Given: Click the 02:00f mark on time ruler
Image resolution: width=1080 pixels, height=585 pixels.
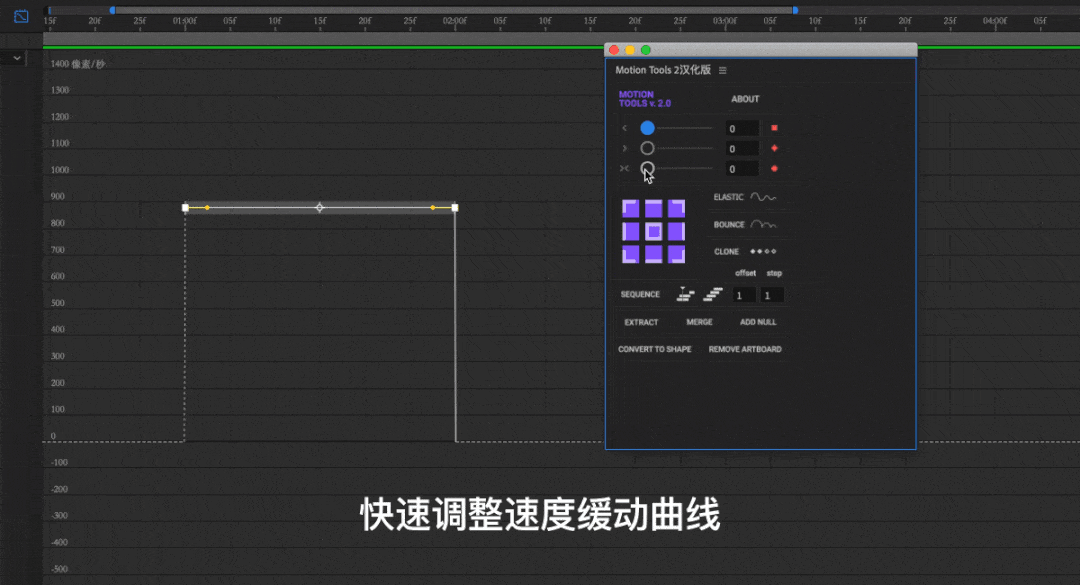Looking at the screenshot, I should [x=455, y=21].
